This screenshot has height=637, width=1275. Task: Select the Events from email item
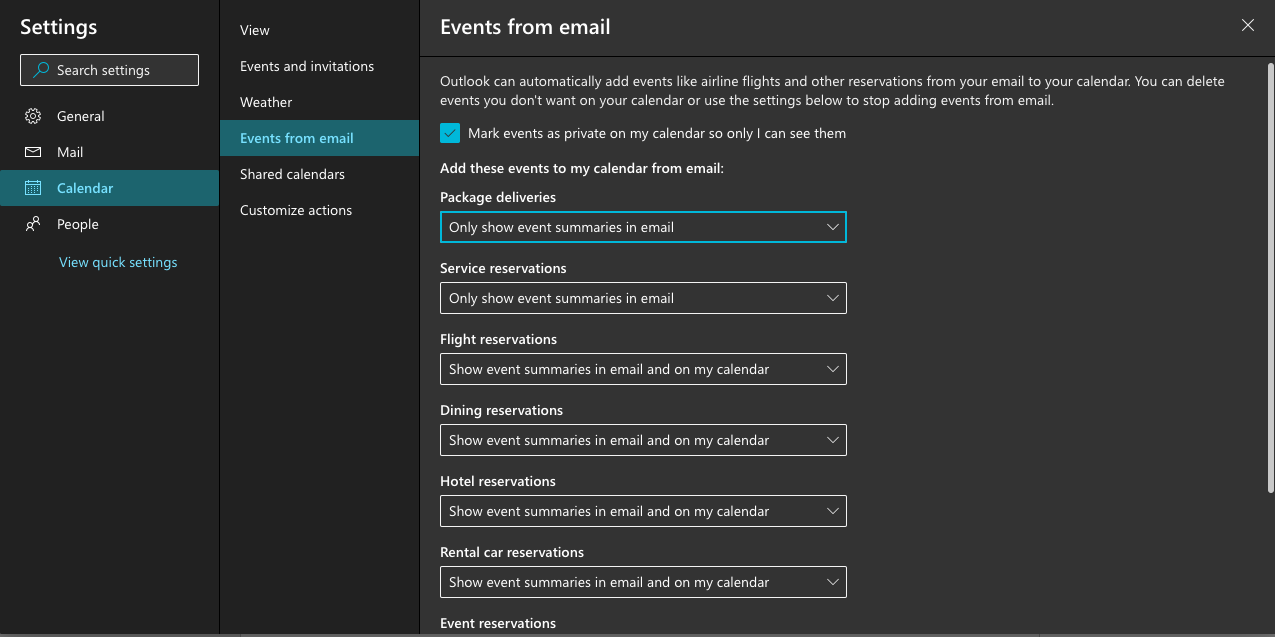[x=319, y=138]
